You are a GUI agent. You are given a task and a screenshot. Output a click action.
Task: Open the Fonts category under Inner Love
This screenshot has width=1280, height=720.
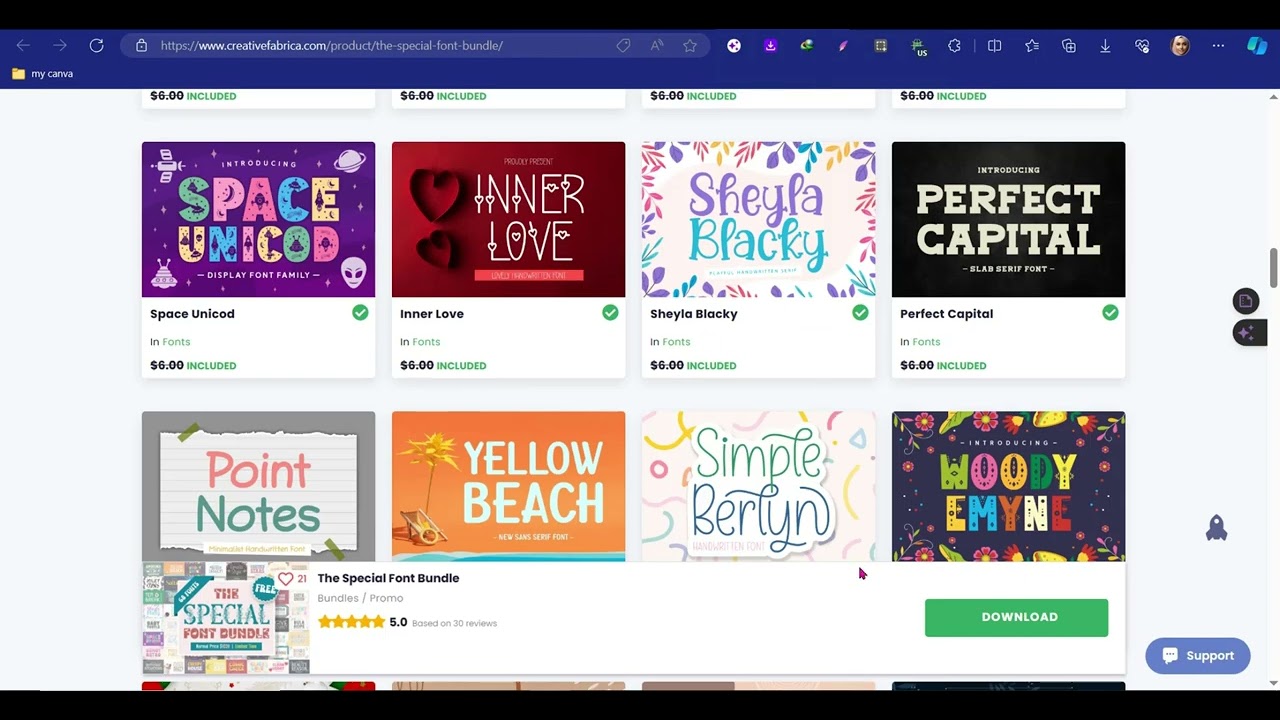coord(426,342)
